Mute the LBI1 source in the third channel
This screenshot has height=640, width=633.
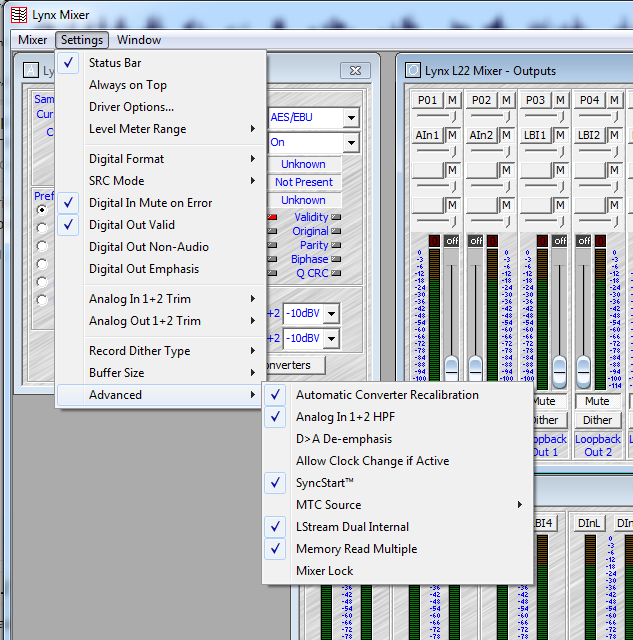[560, 135]
